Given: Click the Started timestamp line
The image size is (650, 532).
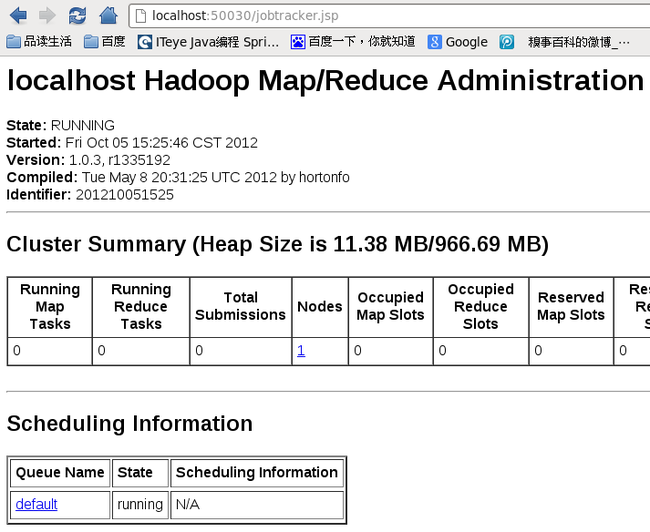Looking at the screenshot, I should [x=132, y=143].
